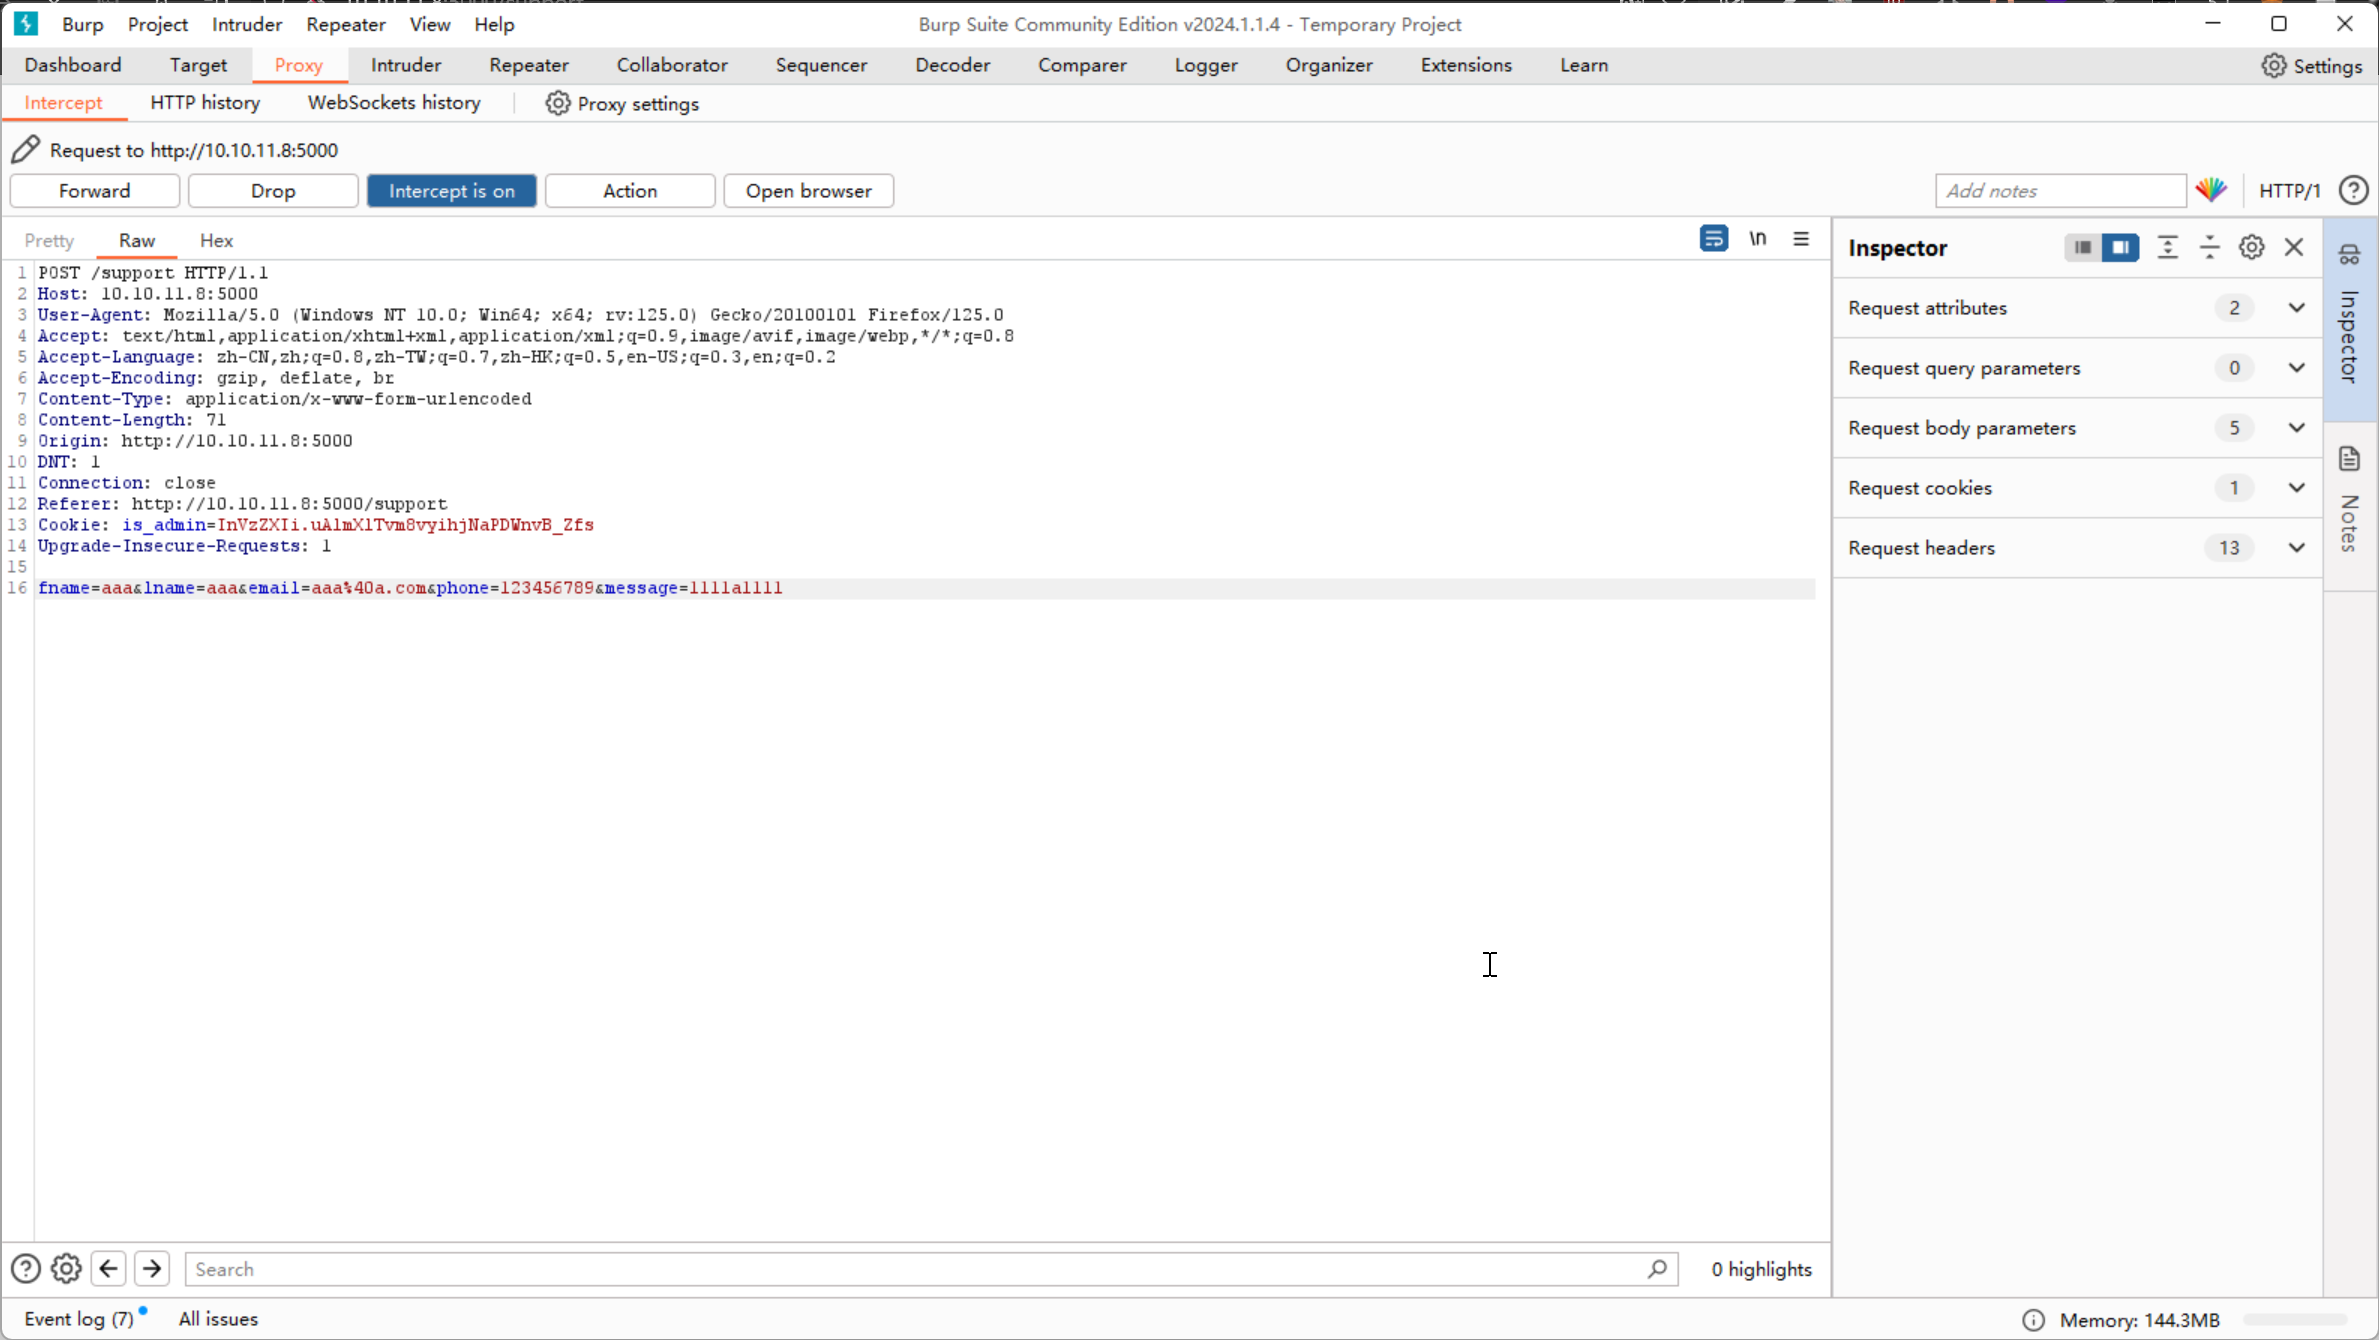This screenshot has height=1340, width=2379.
Task: Open All issues in status bar
Action: 218,1319
